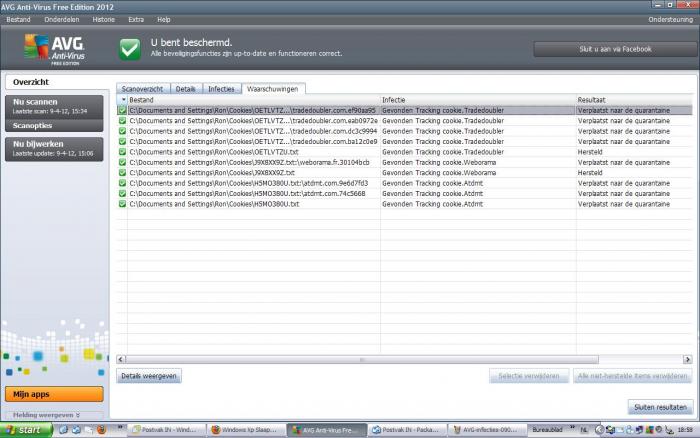Click the Firefox icon of Windows xp Slaap taskbar item
Viewport: 700px width, 438px height.
216,430
